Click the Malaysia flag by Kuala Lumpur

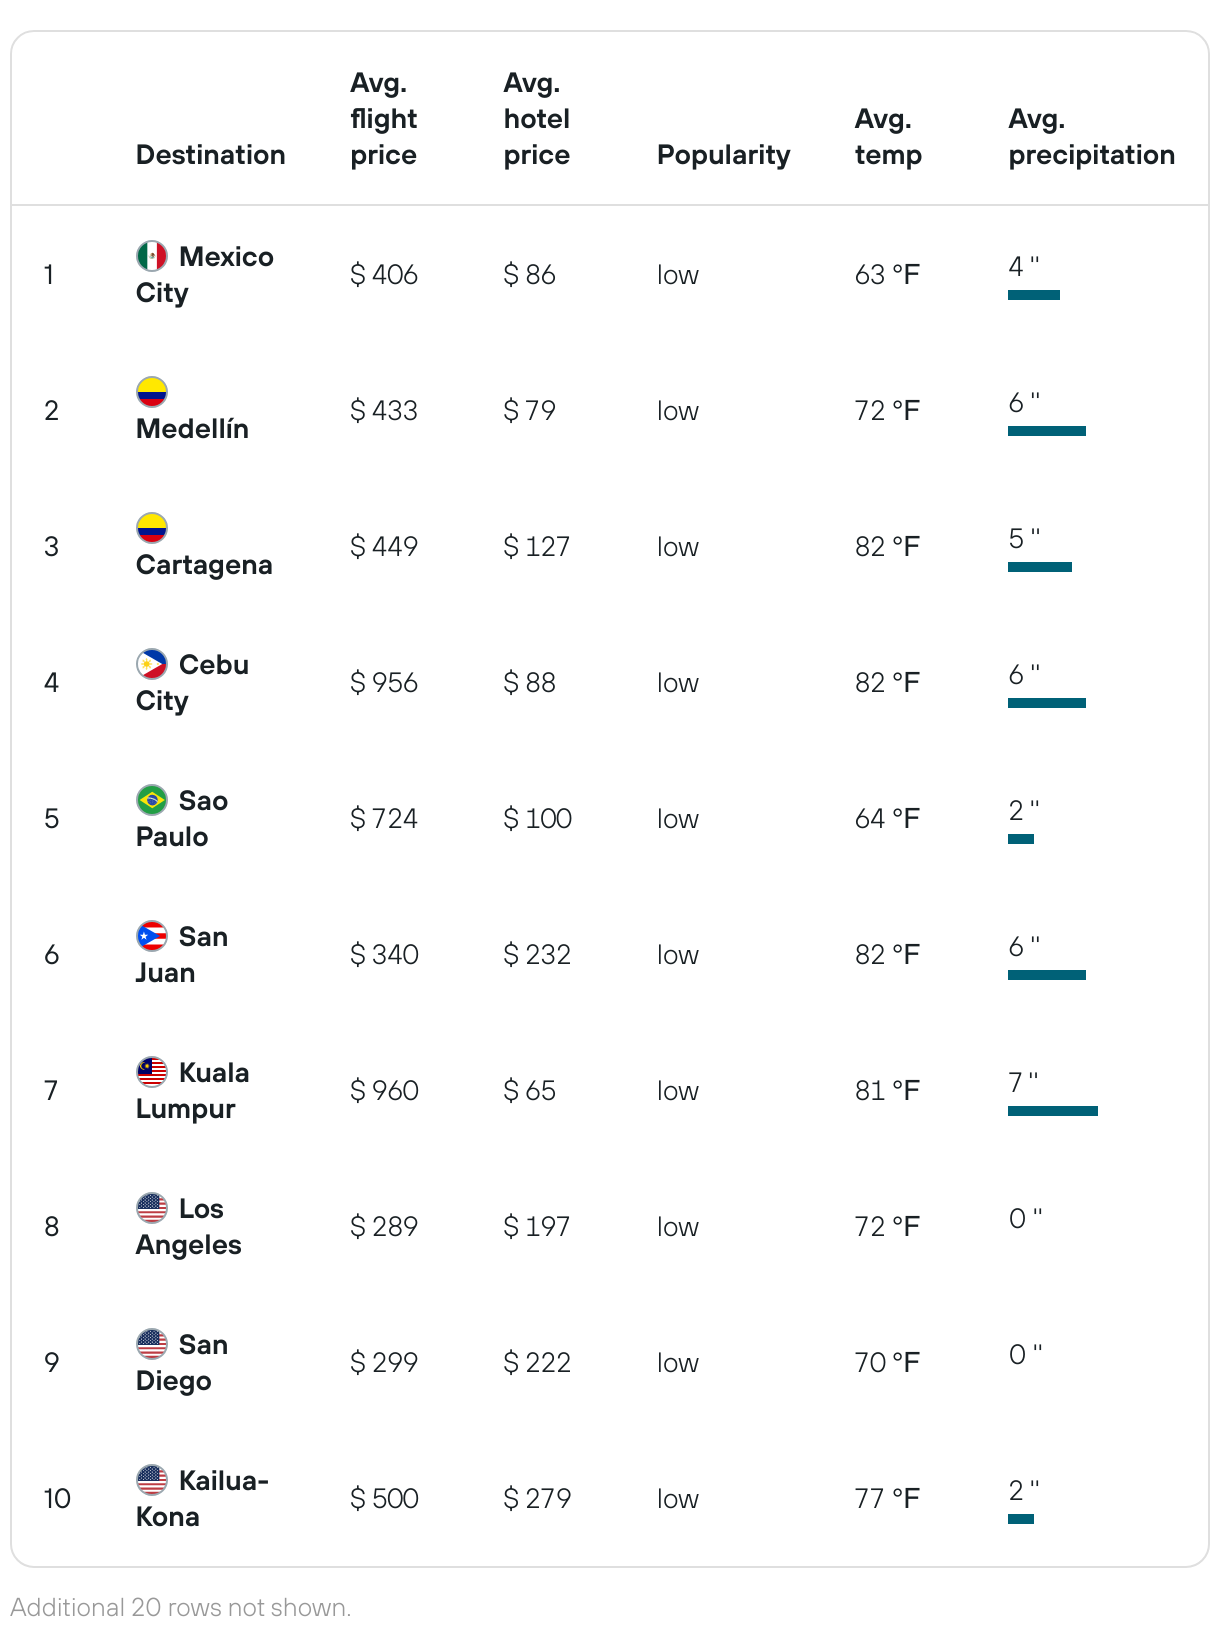click(151, 1072)
